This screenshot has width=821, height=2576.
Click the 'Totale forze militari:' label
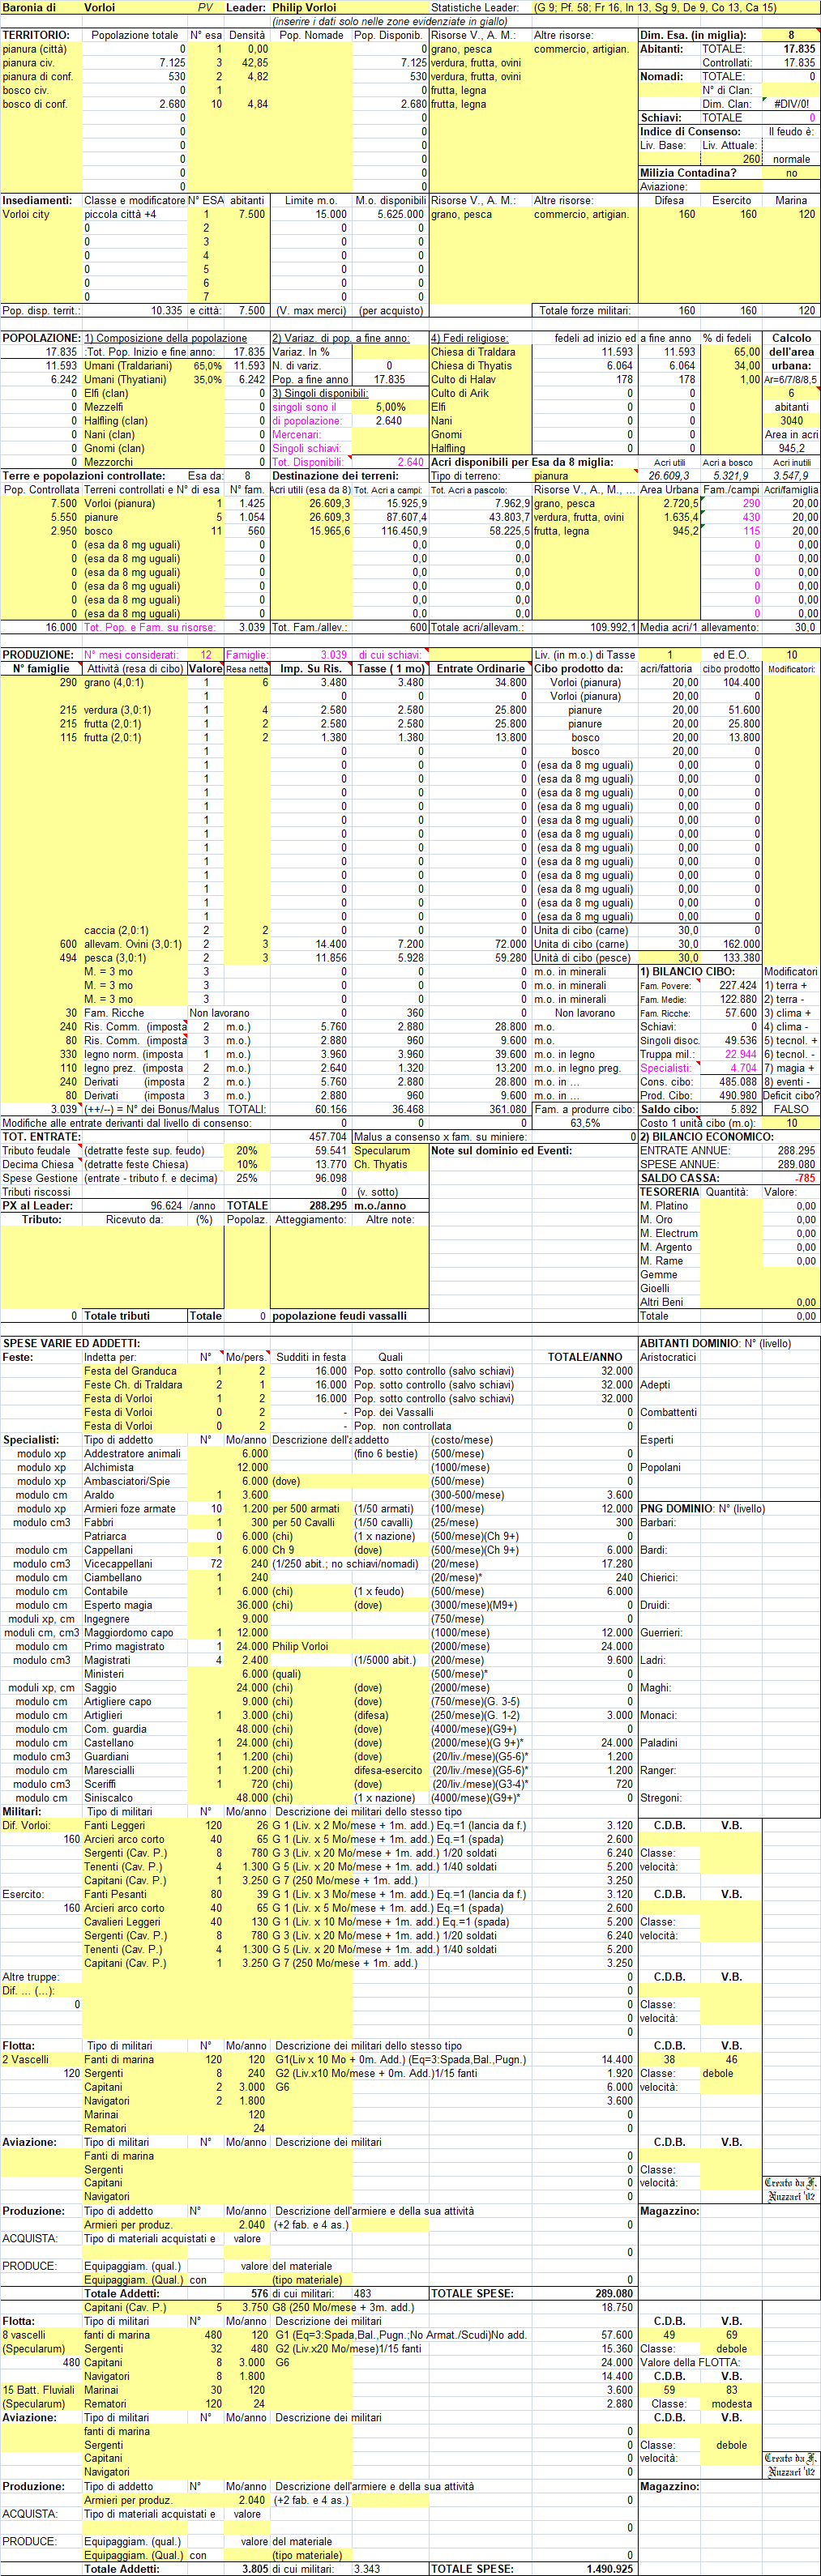coord(585,311)
